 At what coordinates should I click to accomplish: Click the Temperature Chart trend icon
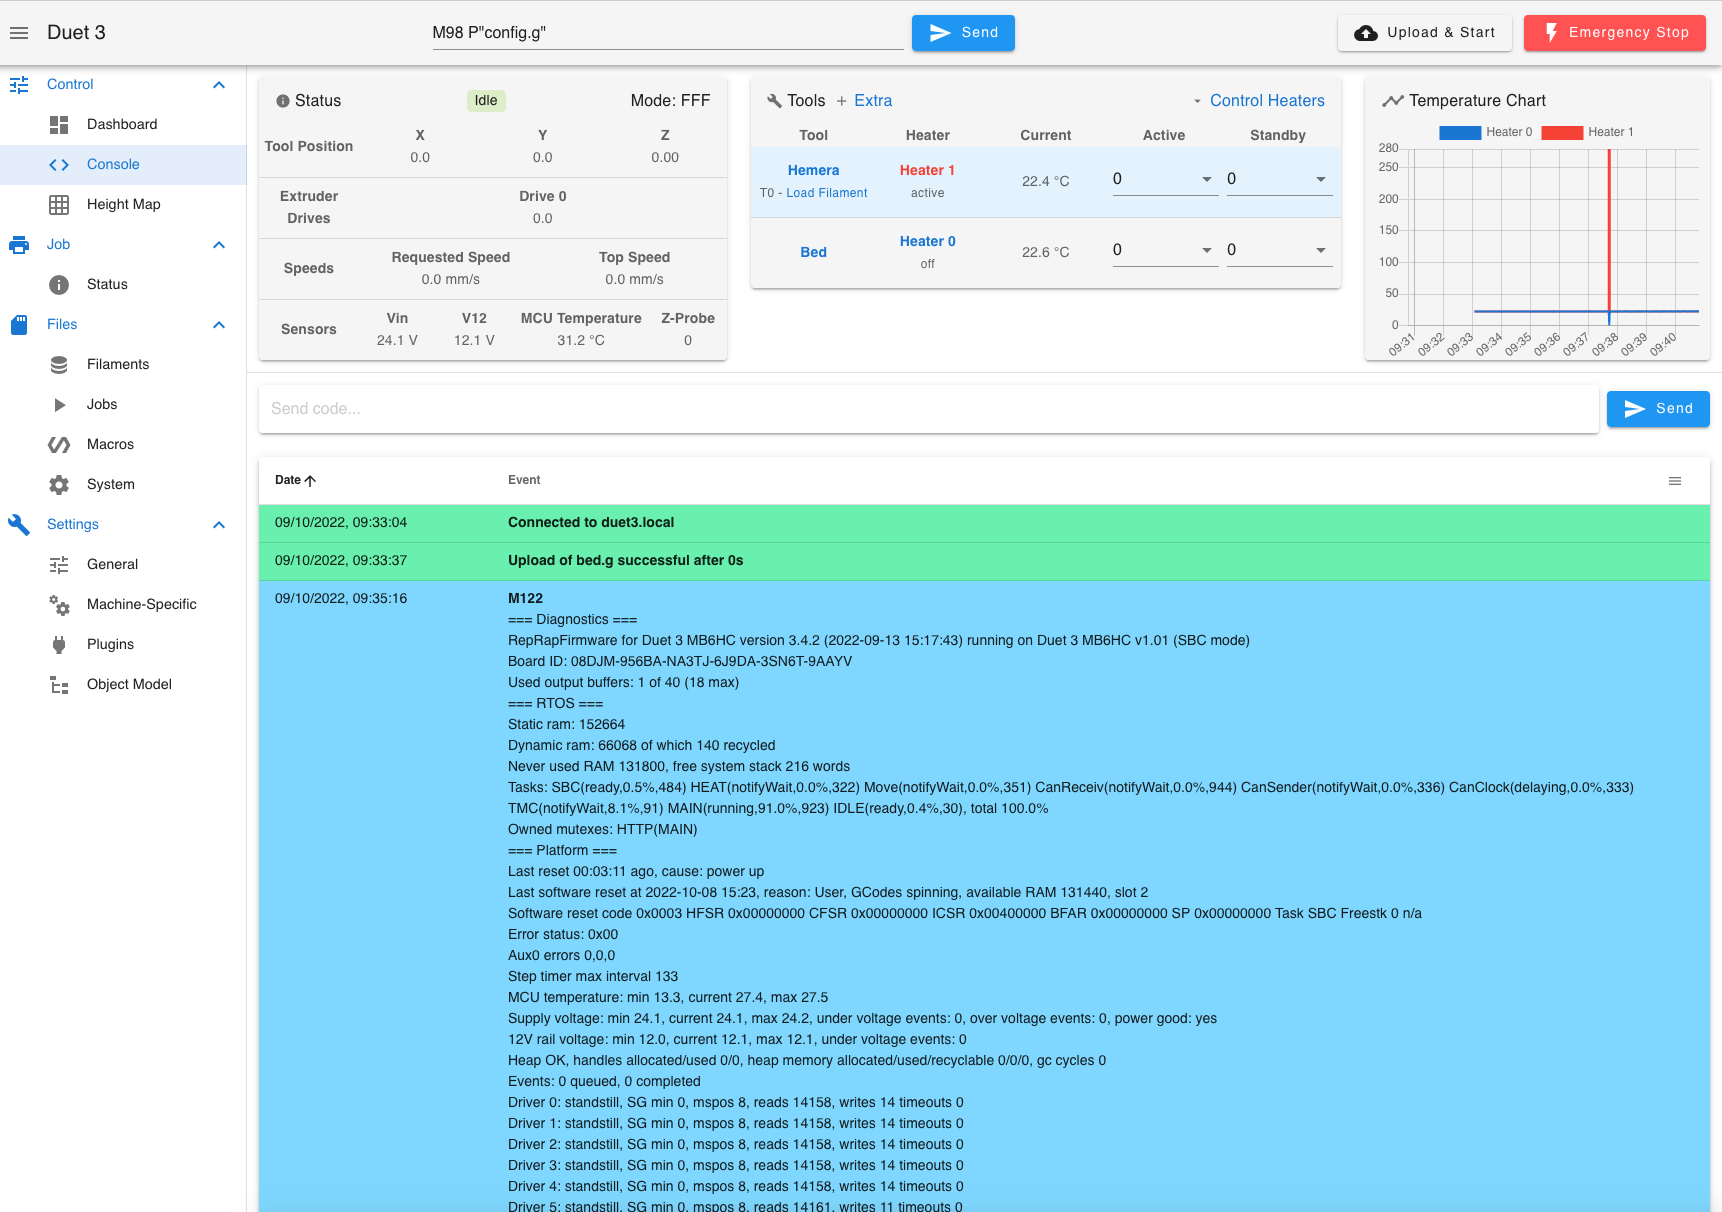click(1392, 101)
